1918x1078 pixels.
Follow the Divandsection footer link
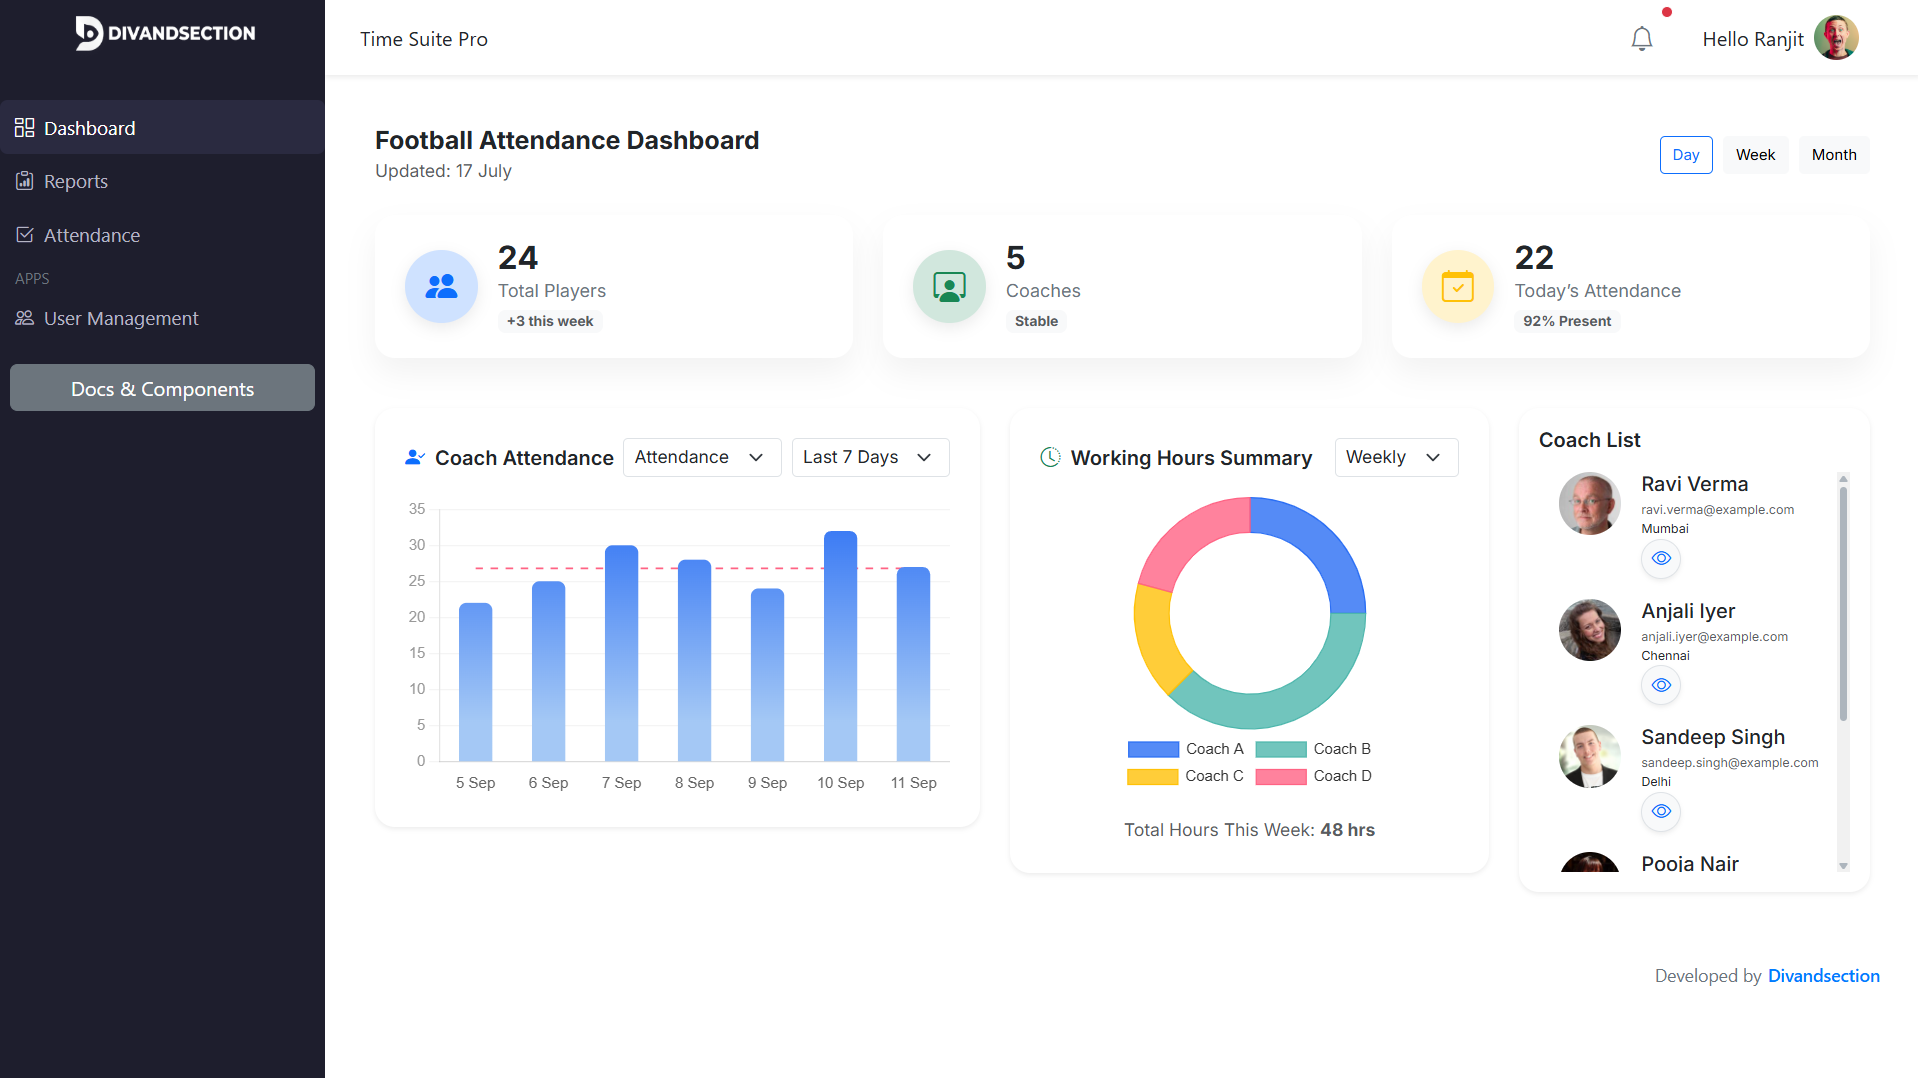pos(1823,976)
